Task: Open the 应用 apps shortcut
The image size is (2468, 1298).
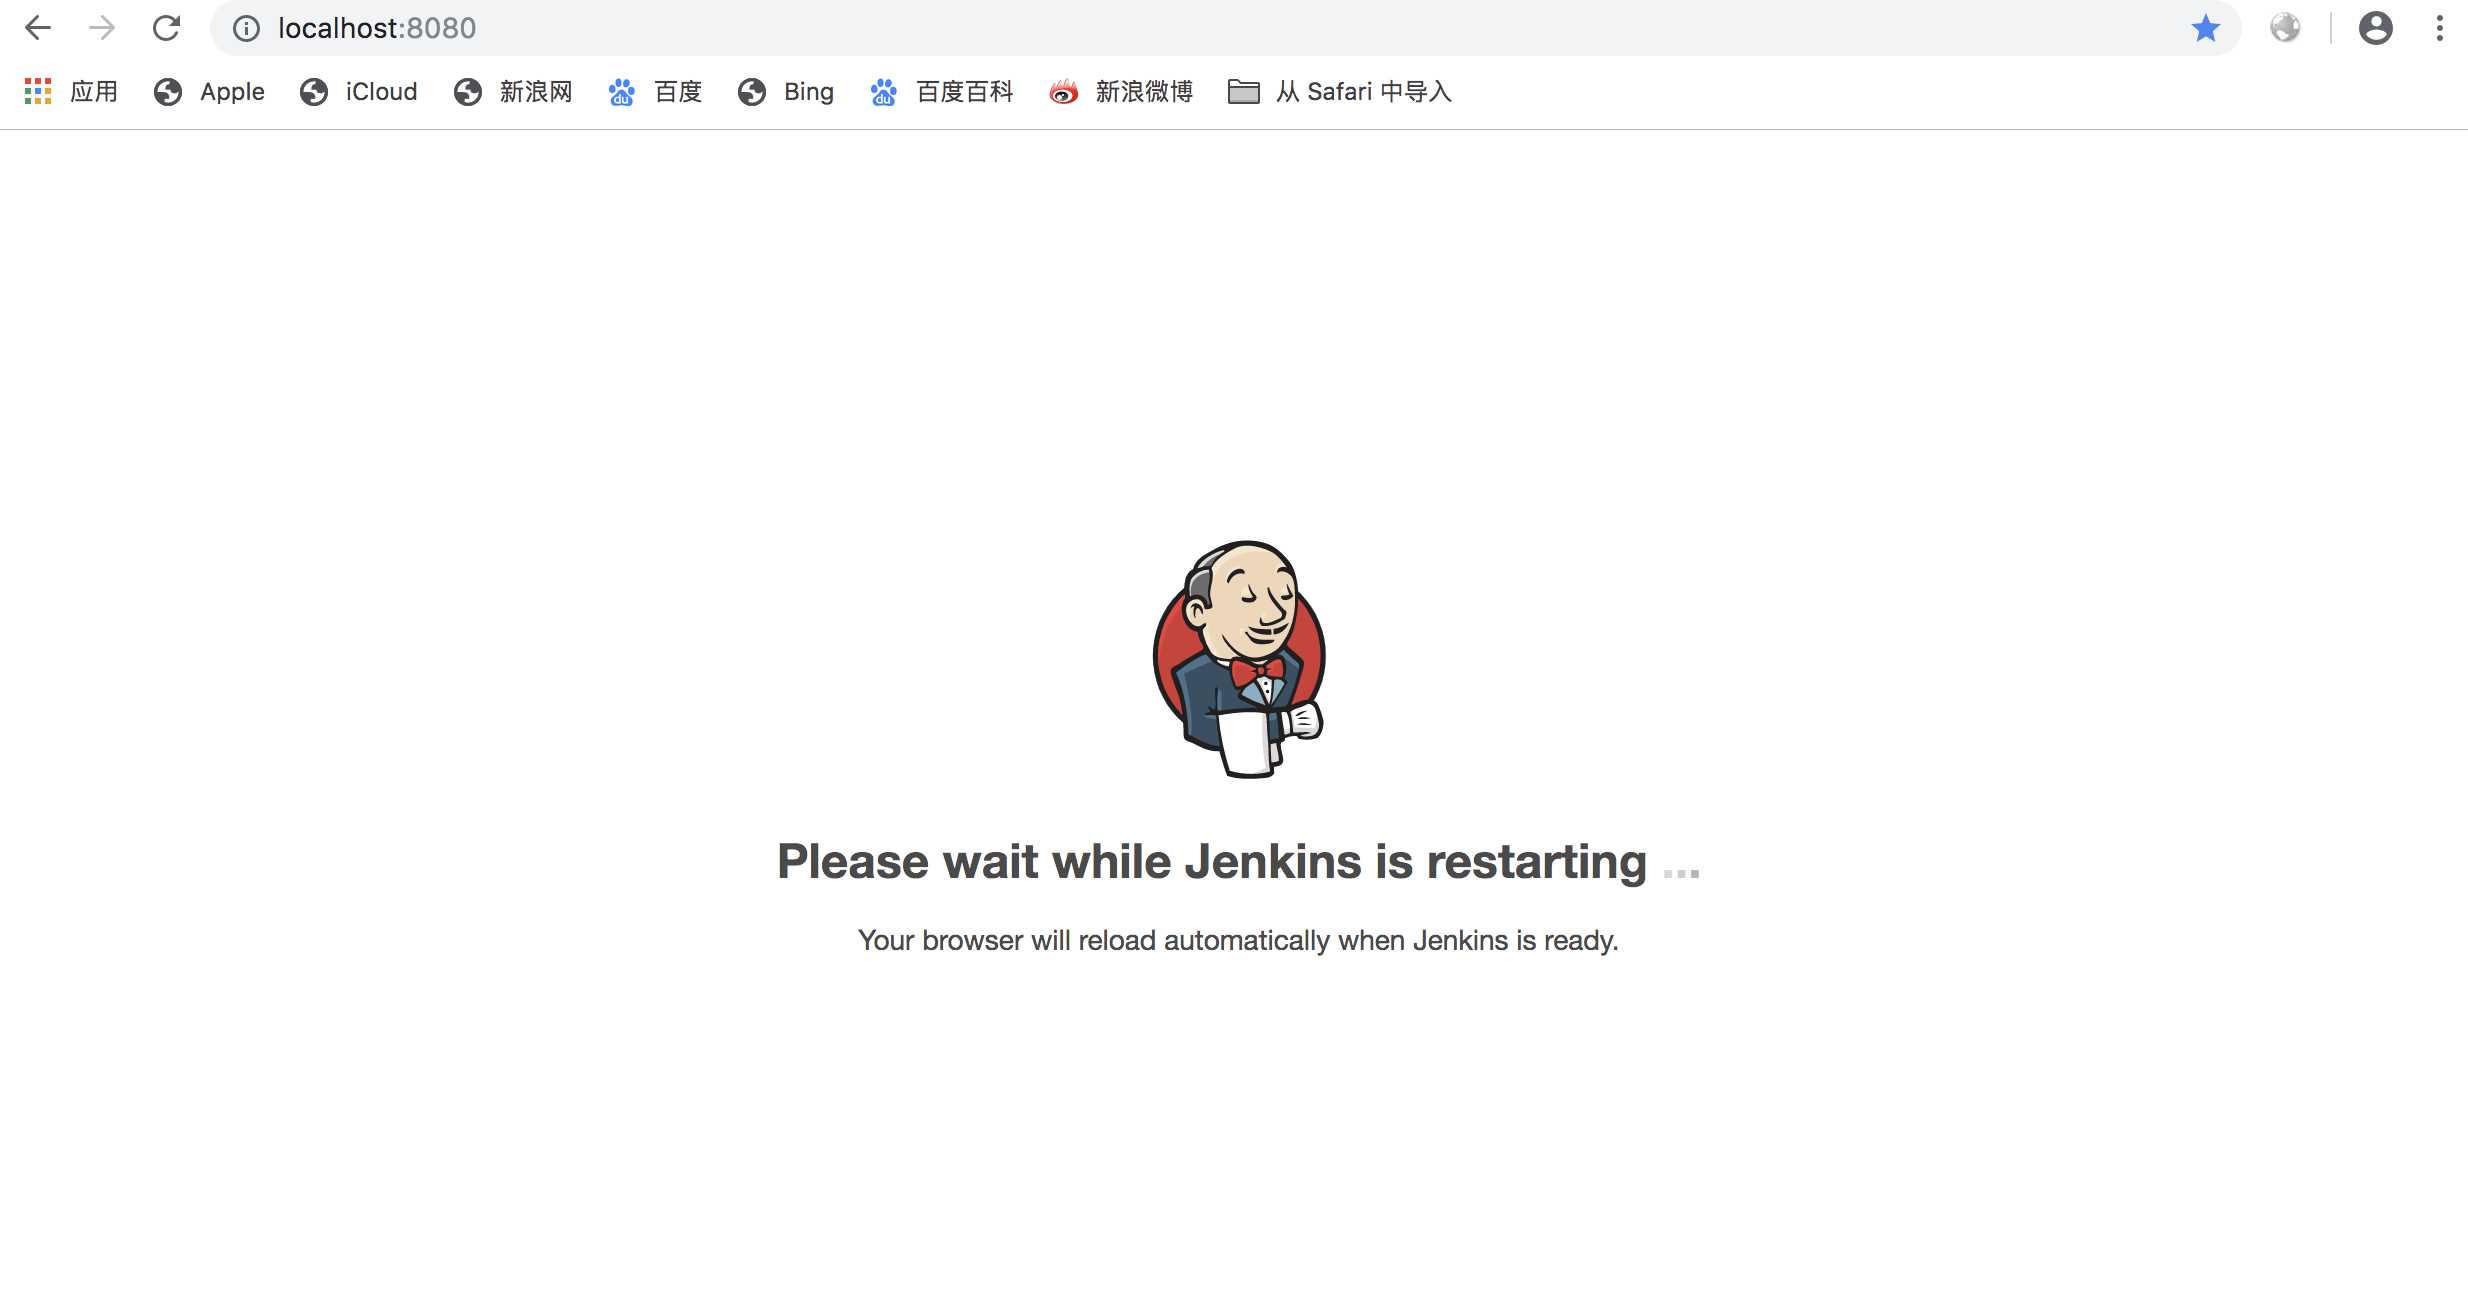Action: click(70, 92)
